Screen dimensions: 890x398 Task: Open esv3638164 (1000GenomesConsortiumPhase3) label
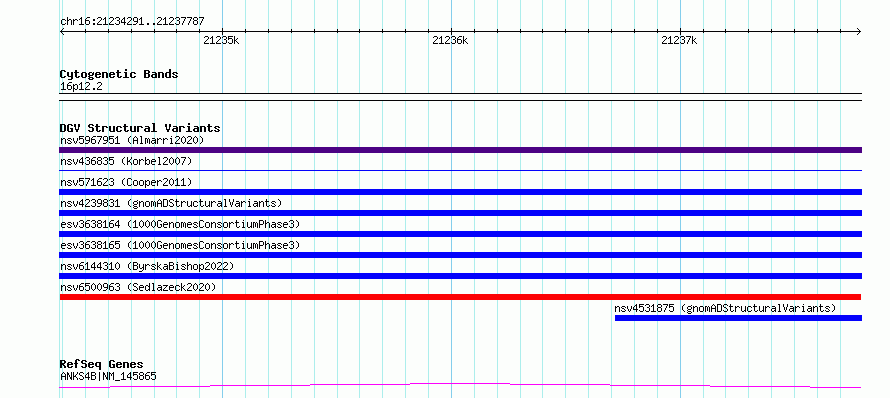click(x=180, y=224)
